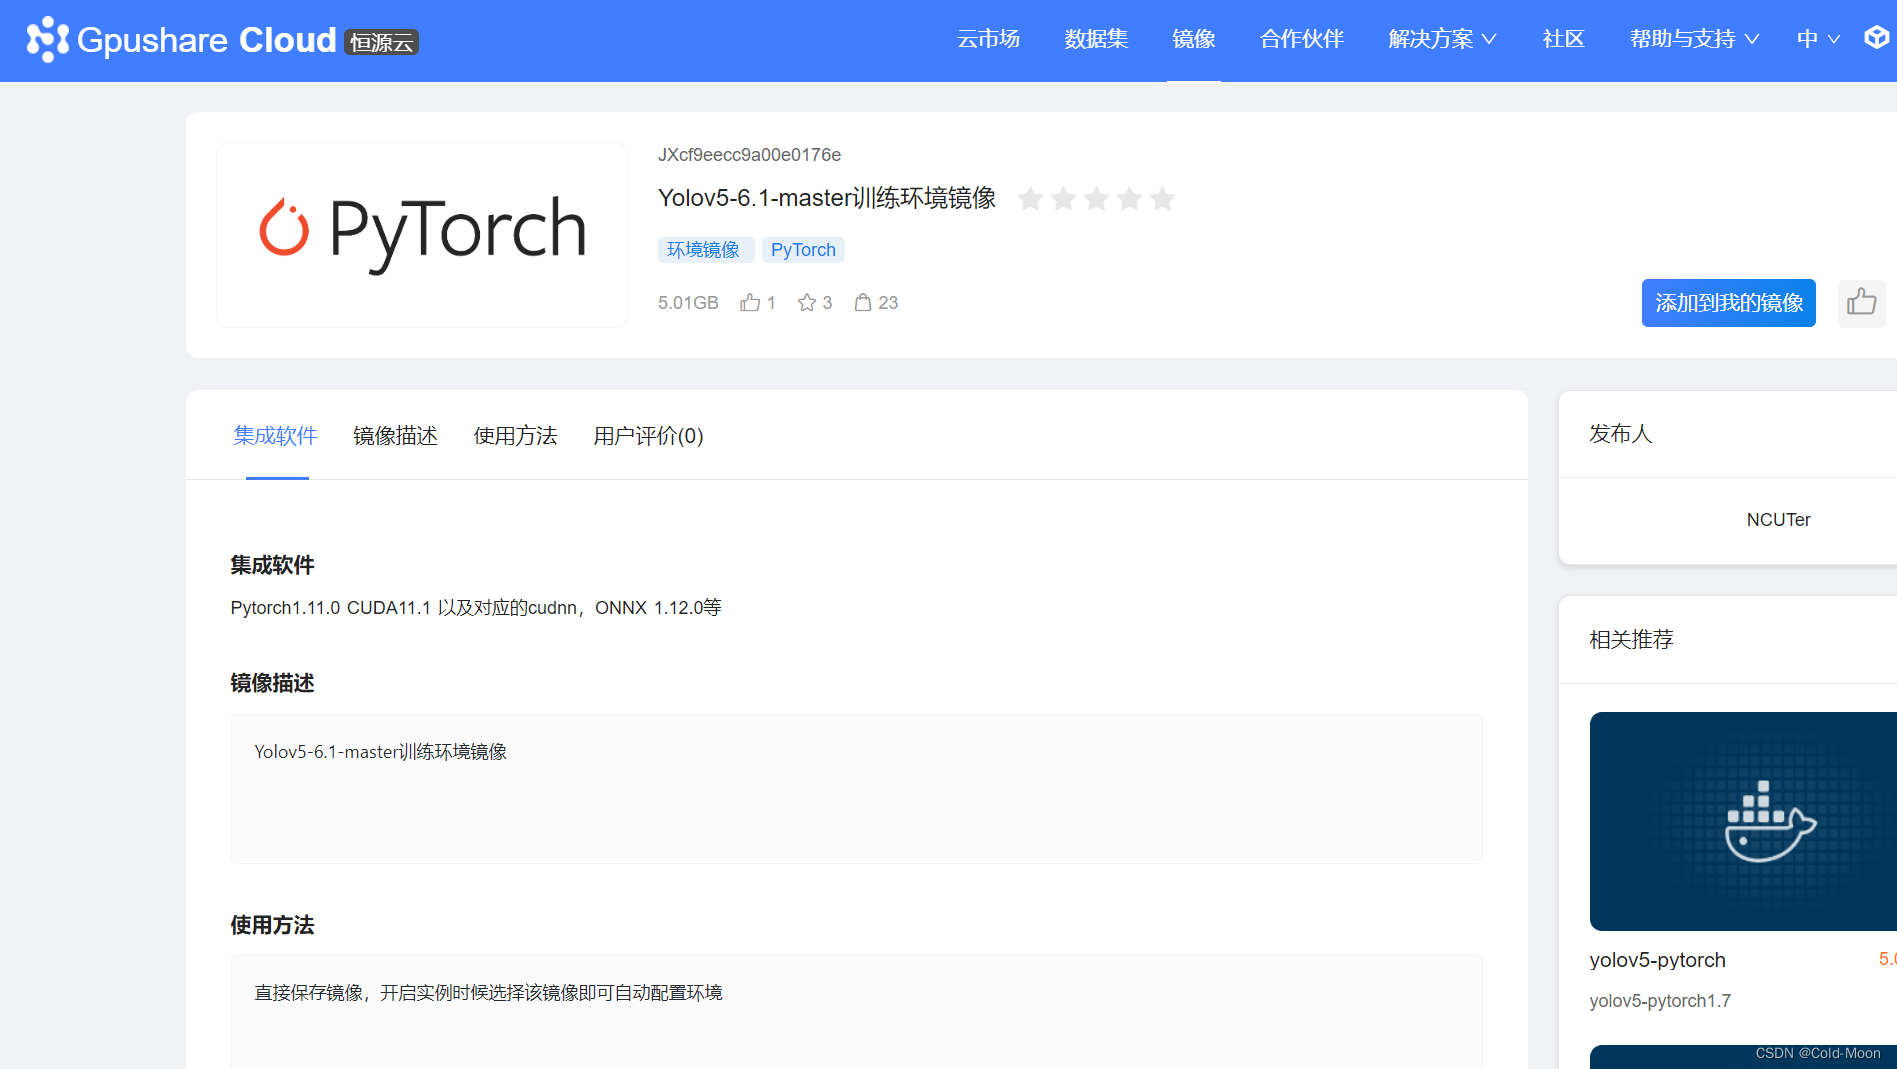Expand the 帮助与支持 dropdown menu
This screenshot has height=1069, width=1897.
(1694, 39)
